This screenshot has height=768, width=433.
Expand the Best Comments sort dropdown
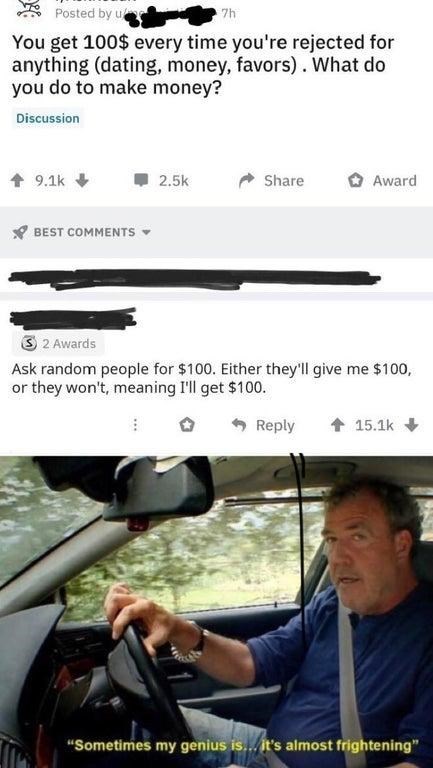click(x=145, y=232)
